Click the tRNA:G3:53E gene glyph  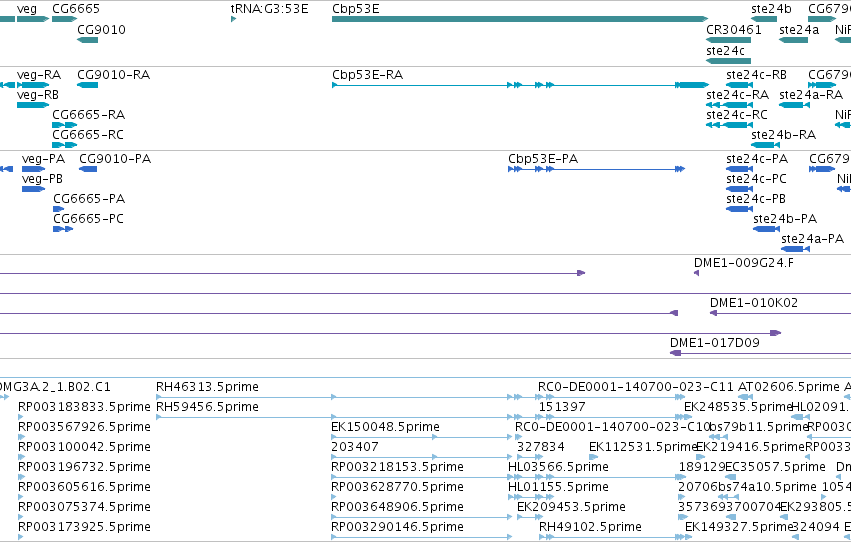coord(233,19)
